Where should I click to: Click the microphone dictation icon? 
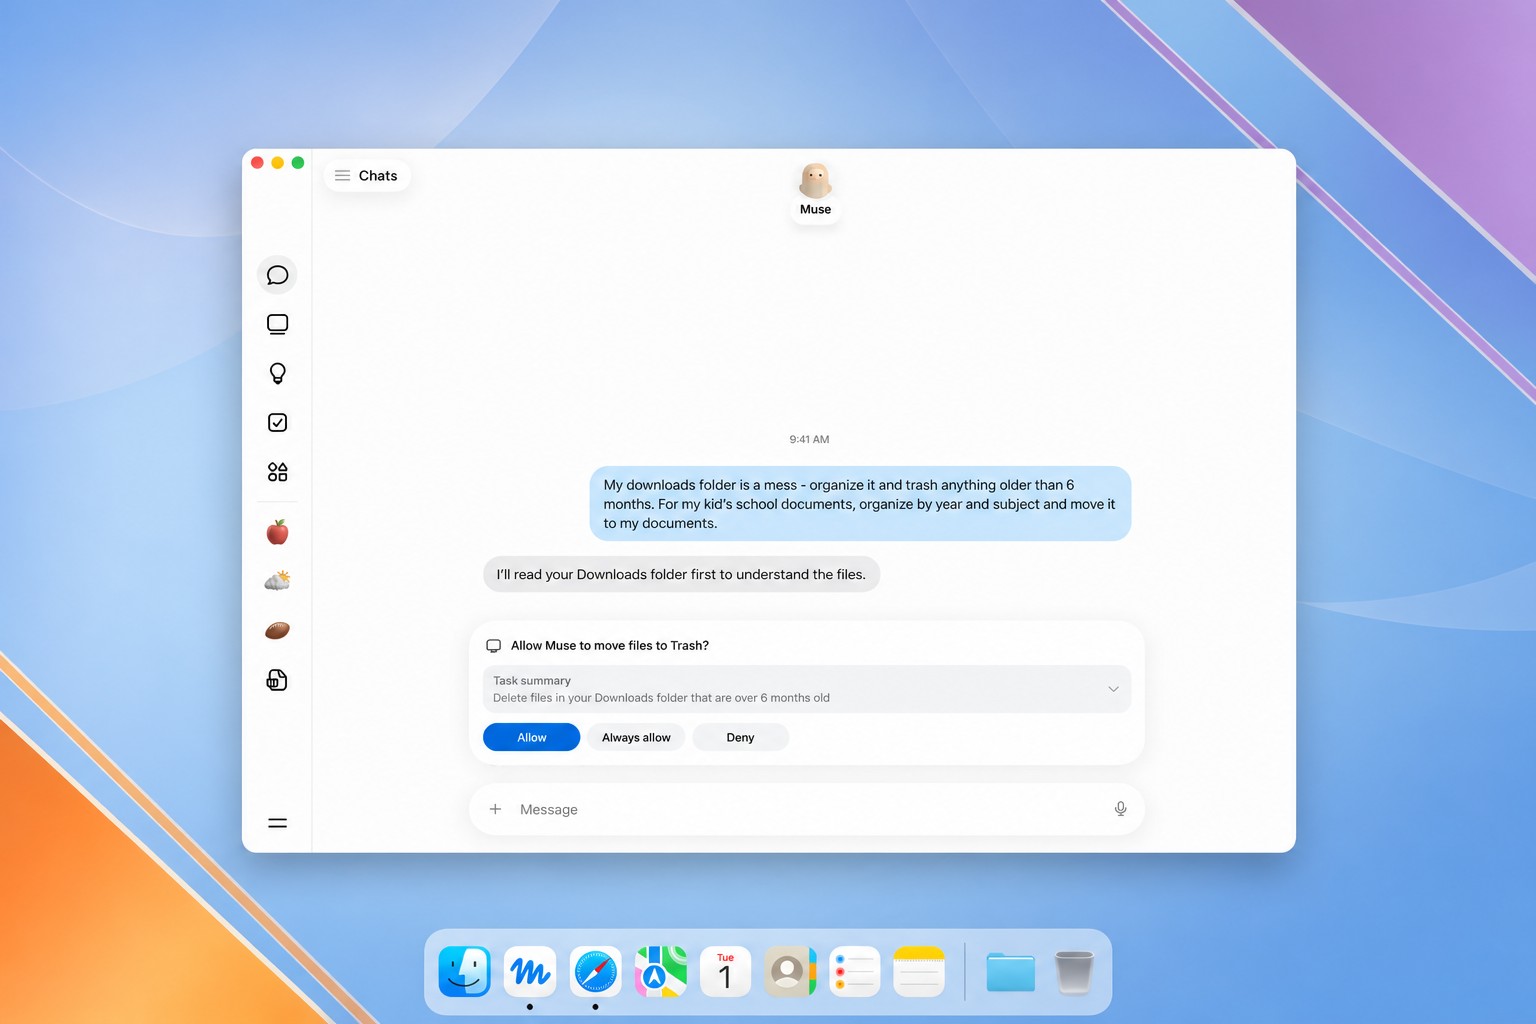pyautogui.click(x=1120, y=809)
